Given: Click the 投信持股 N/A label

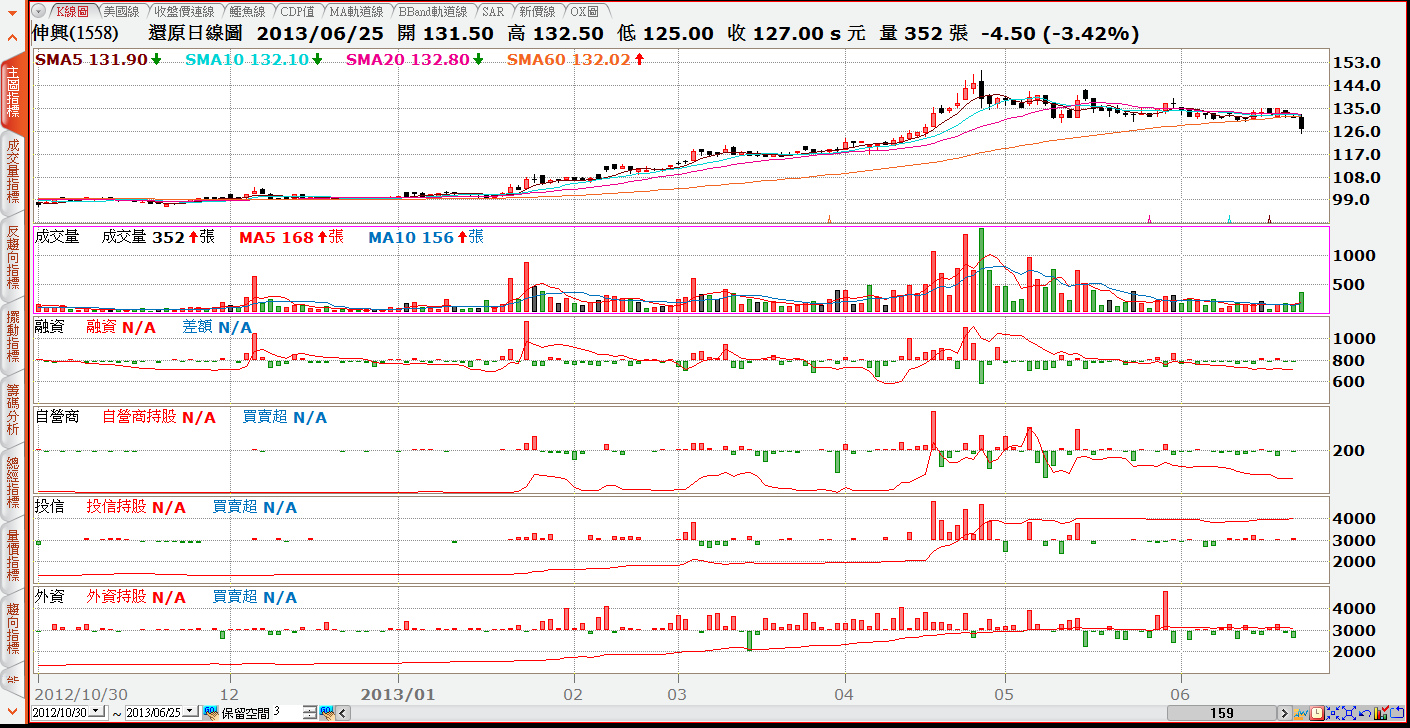Looking at the screenshot, I should [136, 507].
